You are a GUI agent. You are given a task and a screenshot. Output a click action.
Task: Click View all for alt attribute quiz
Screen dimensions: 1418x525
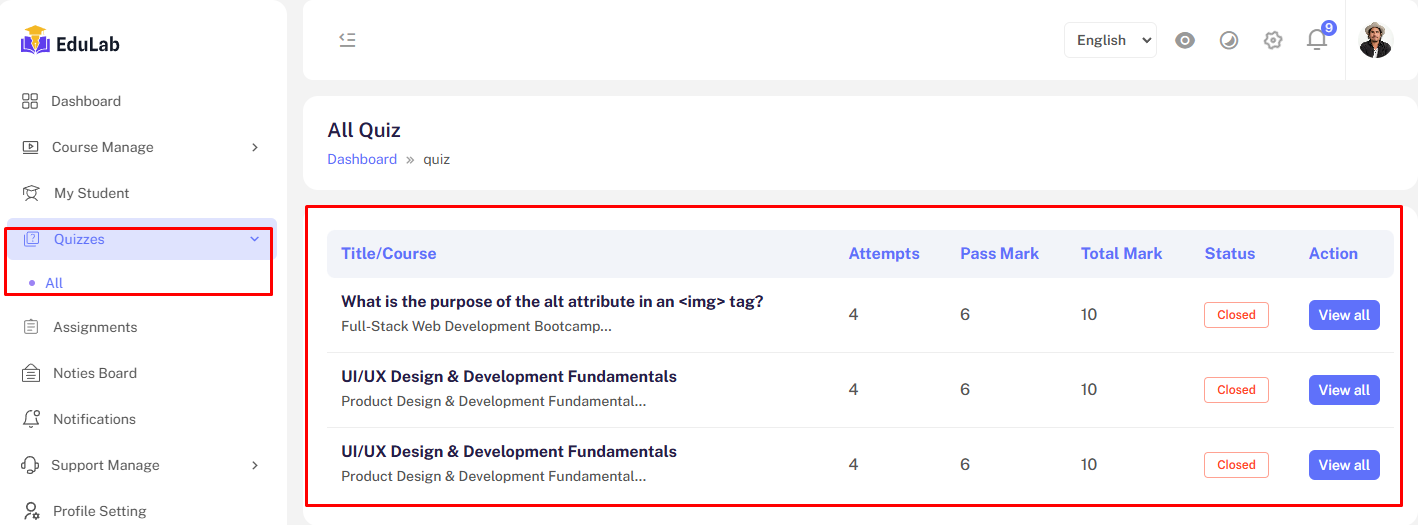[x=1343, y=315]
